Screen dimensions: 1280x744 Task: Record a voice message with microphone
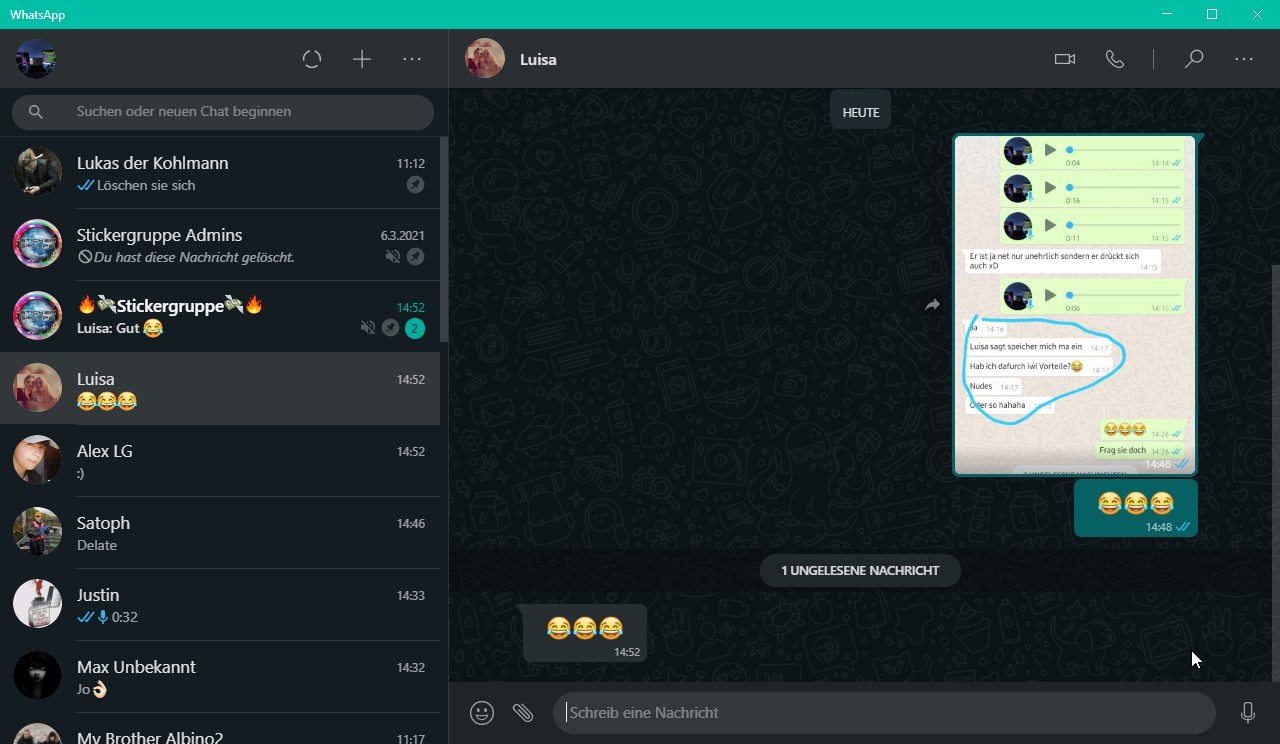point(1248,713)
